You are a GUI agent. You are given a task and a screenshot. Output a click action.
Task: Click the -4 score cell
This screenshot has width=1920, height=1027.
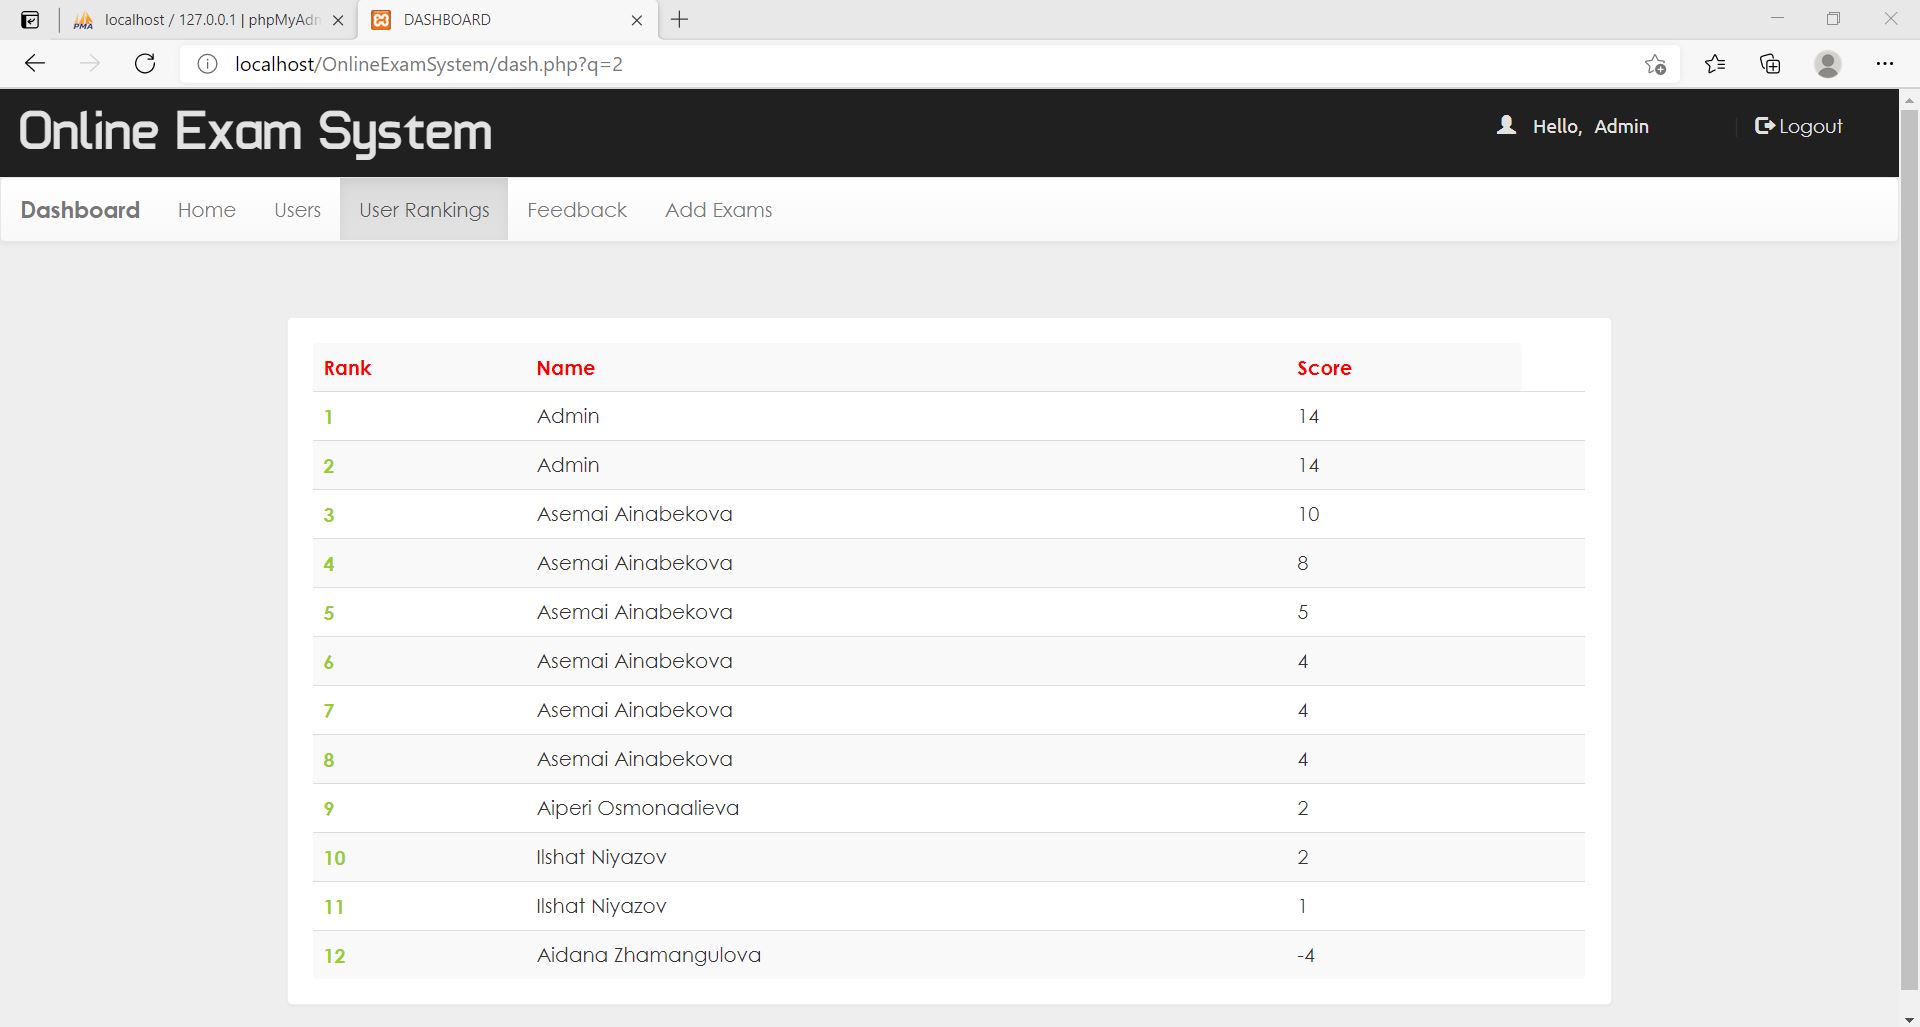[x=1306, y=955]
